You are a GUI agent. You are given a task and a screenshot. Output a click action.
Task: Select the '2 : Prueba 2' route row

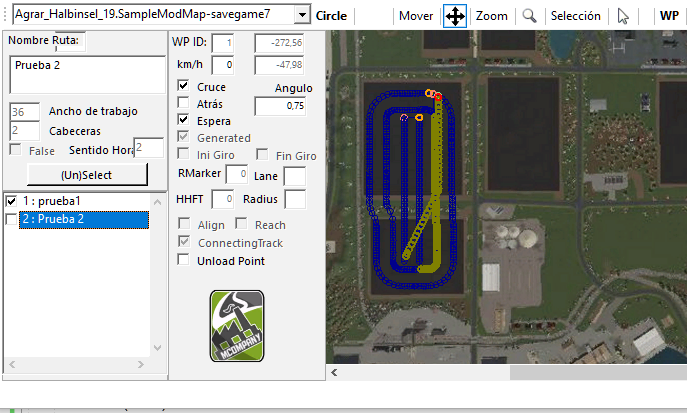[x=84, y=219]
